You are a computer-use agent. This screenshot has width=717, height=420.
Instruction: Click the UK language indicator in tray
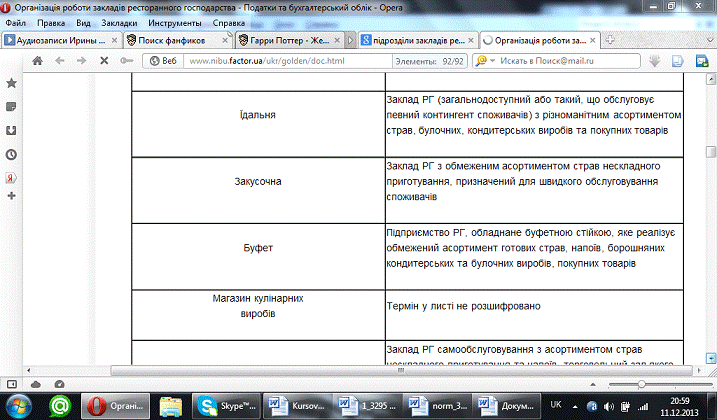(556, 405)
